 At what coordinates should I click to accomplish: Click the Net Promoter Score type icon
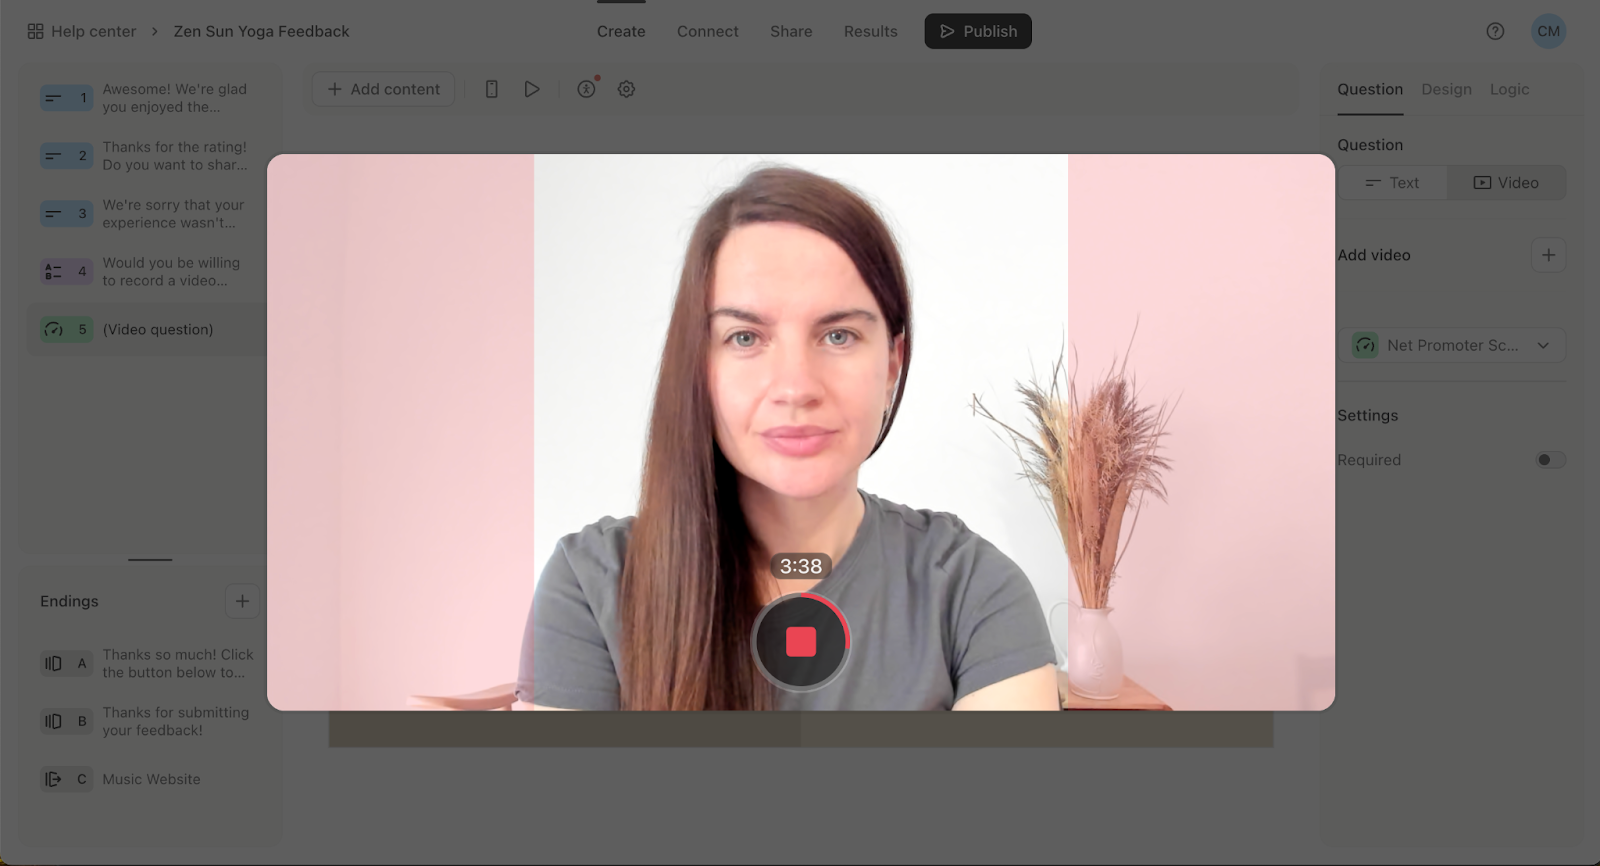(1365, 345)
